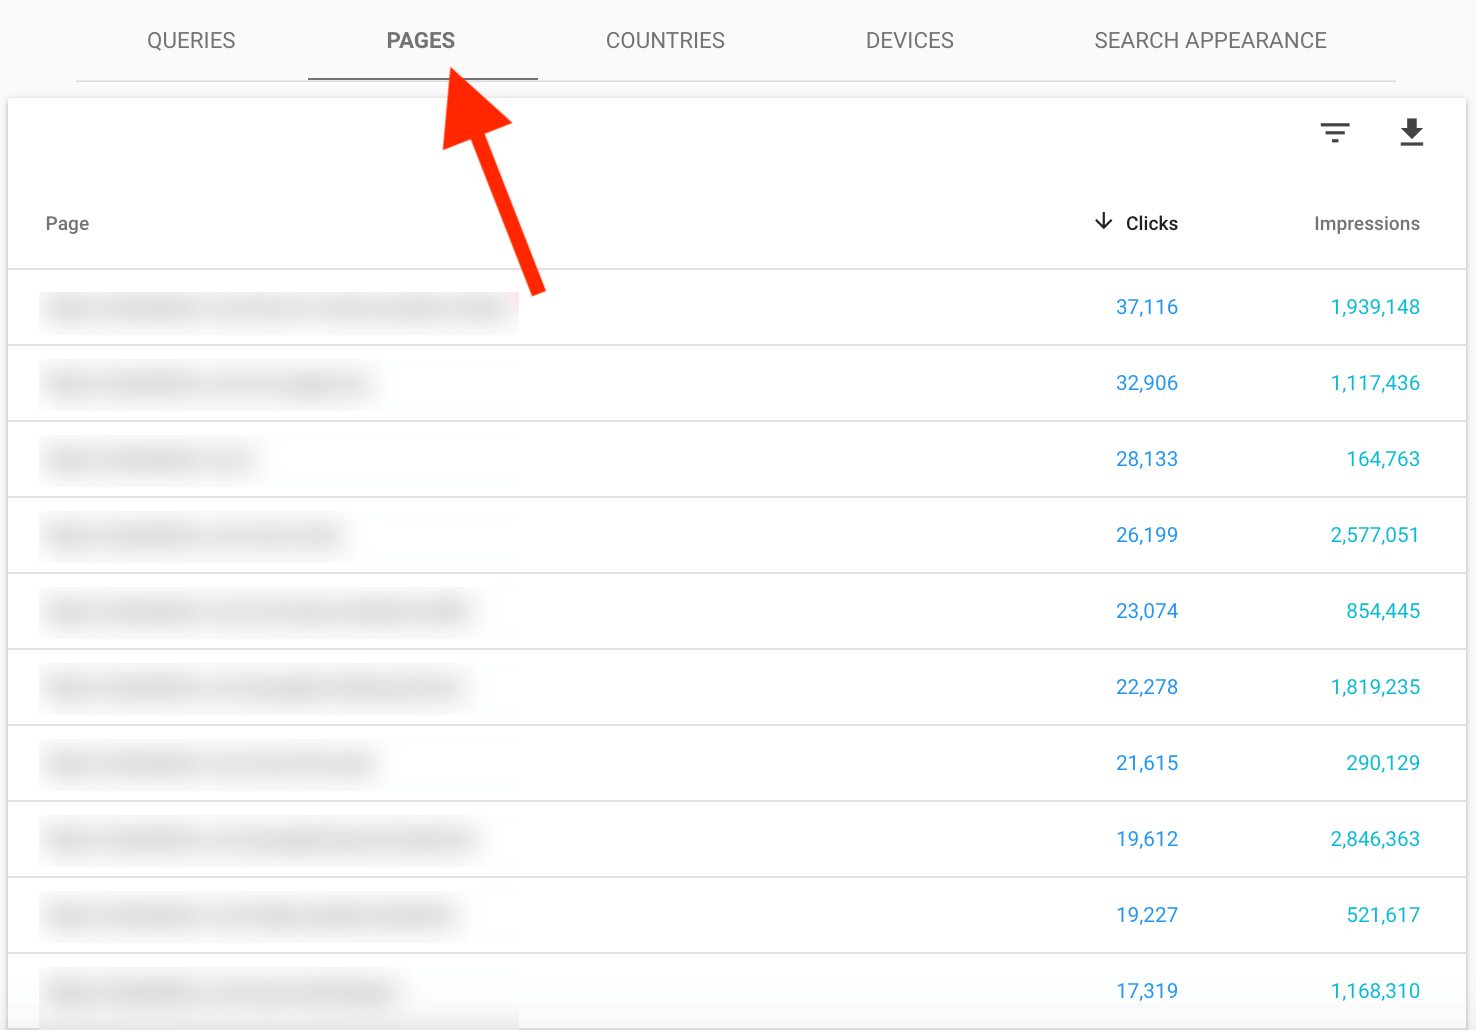Open the blurred page URL with 23,074 clicks
Image resolution: width=1476 pixels, height=1030 pixels.
coord(259,611)
